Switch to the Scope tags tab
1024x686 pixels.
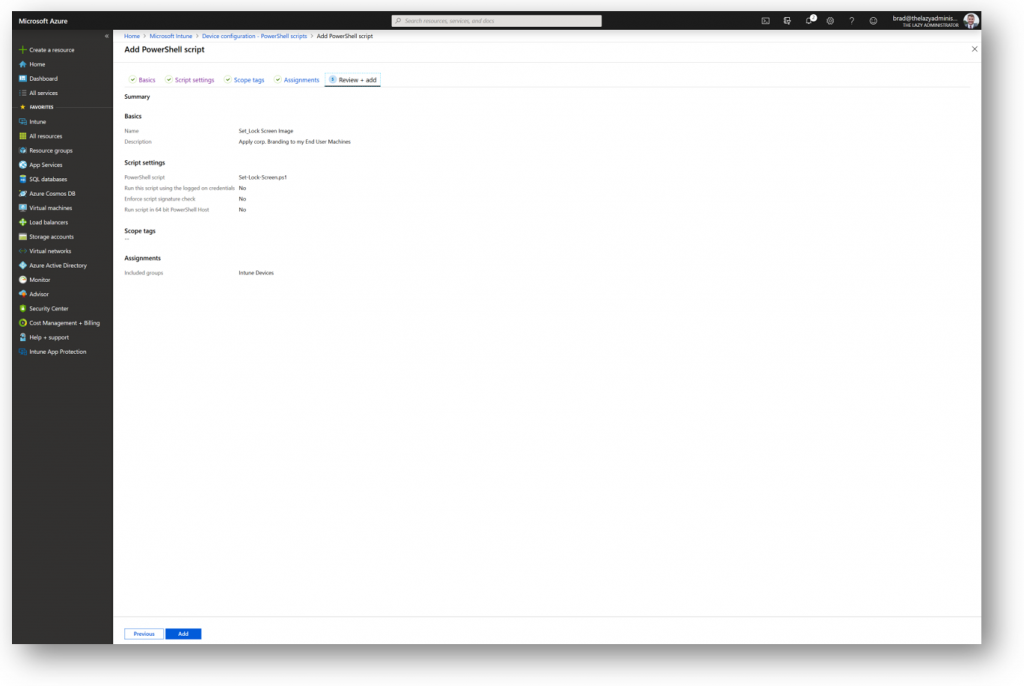[244, 80]
